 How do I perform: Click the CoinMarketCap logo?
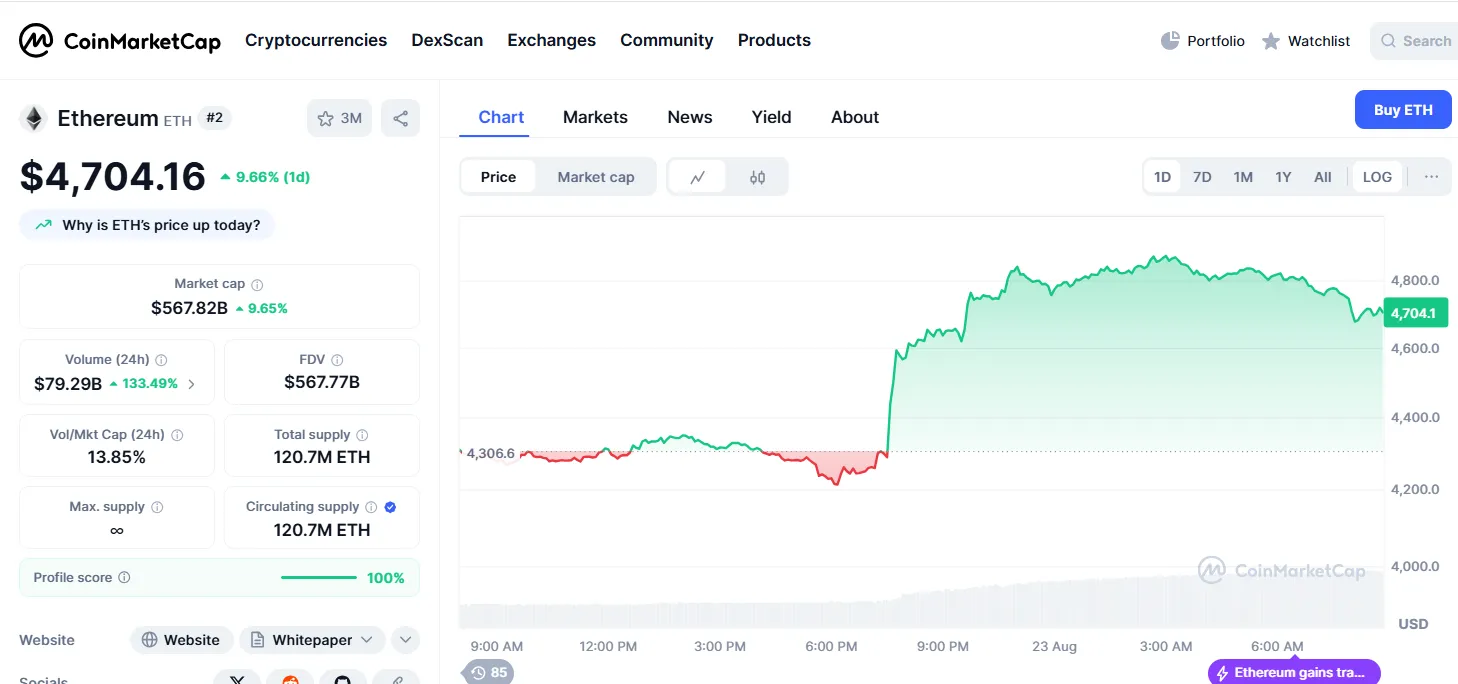pyautogui.click(x=120, y=41)
